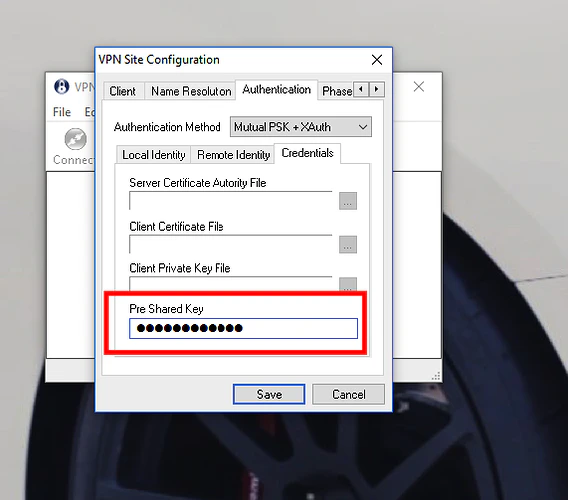
Task: Select the Credentials sub-tab
Action: pyautogui.click(x=307, y=153)
